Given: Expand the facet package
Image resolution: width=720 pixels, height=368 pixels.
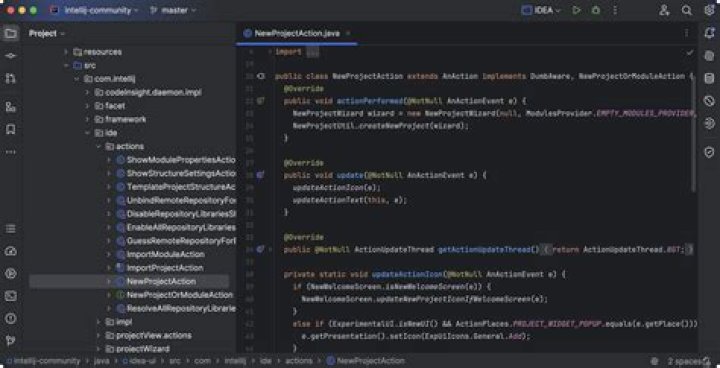Looking at the screenshot, I should coord(87,106).
